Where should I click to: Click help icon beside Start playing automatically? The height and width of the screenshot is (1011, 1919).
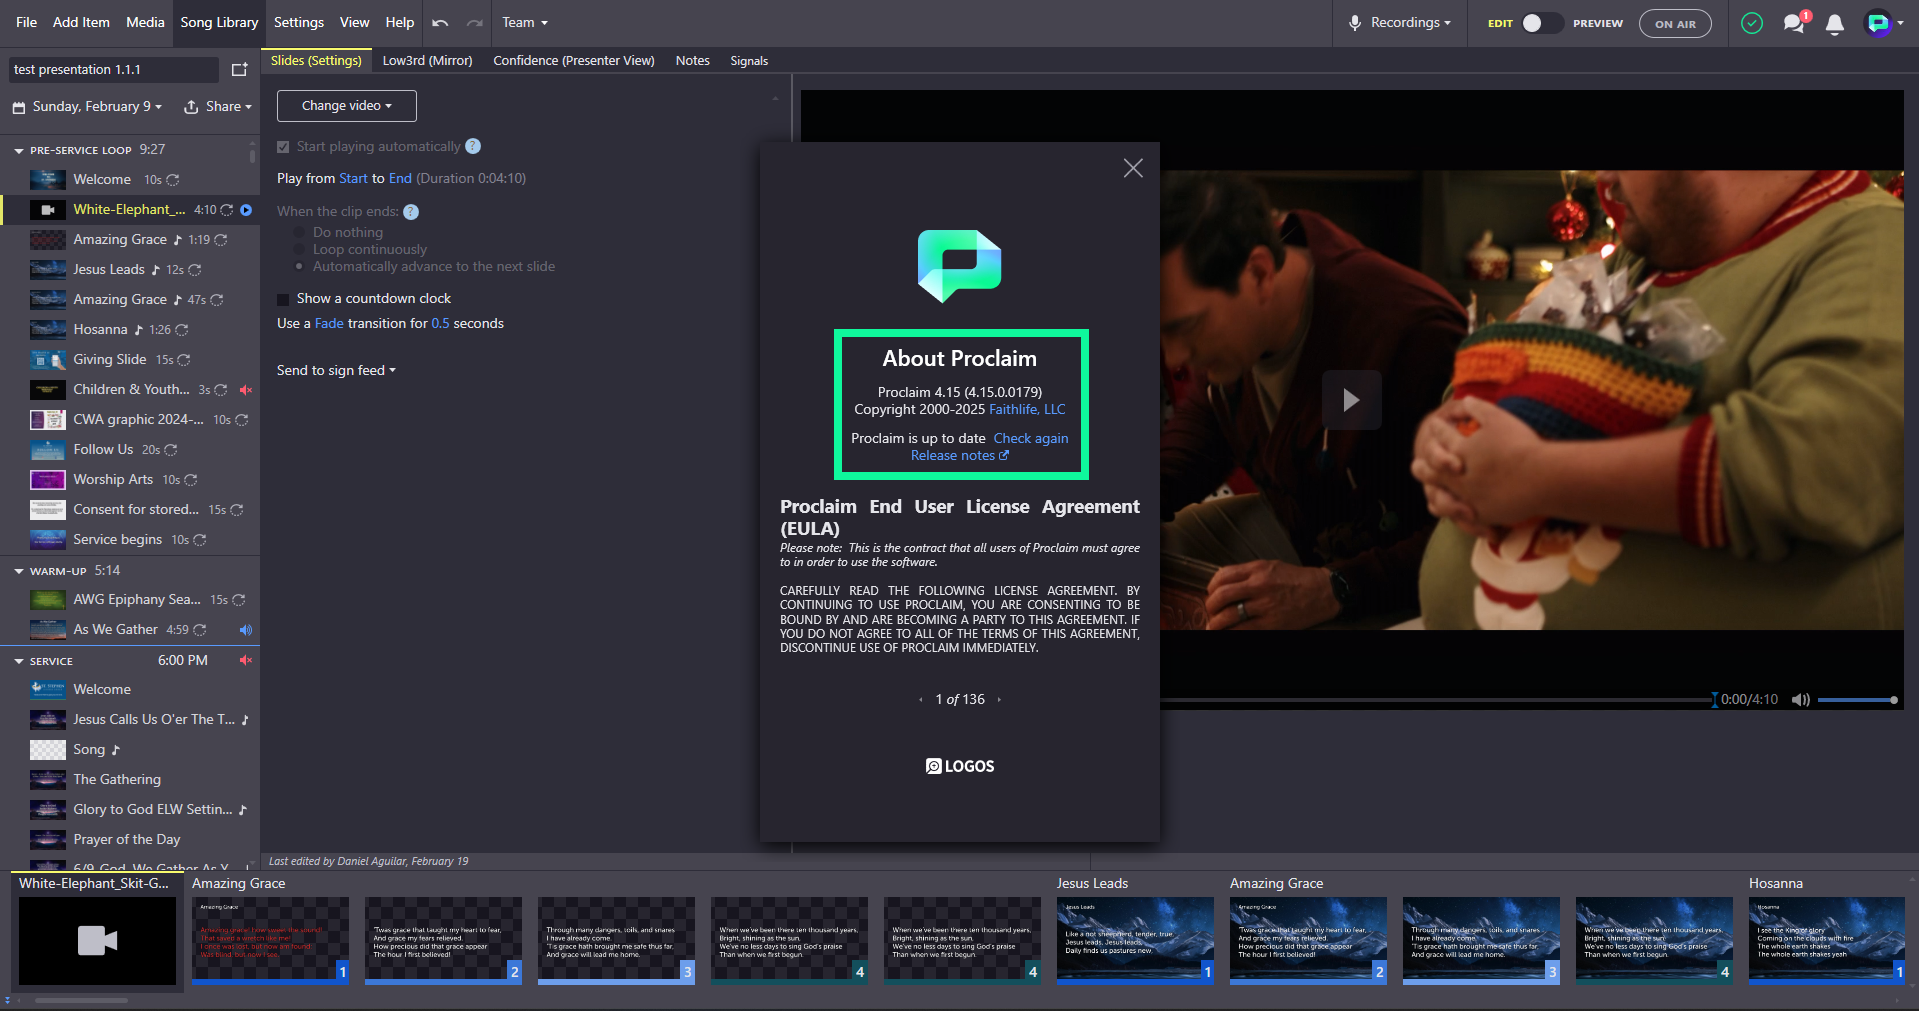(473, 146)
